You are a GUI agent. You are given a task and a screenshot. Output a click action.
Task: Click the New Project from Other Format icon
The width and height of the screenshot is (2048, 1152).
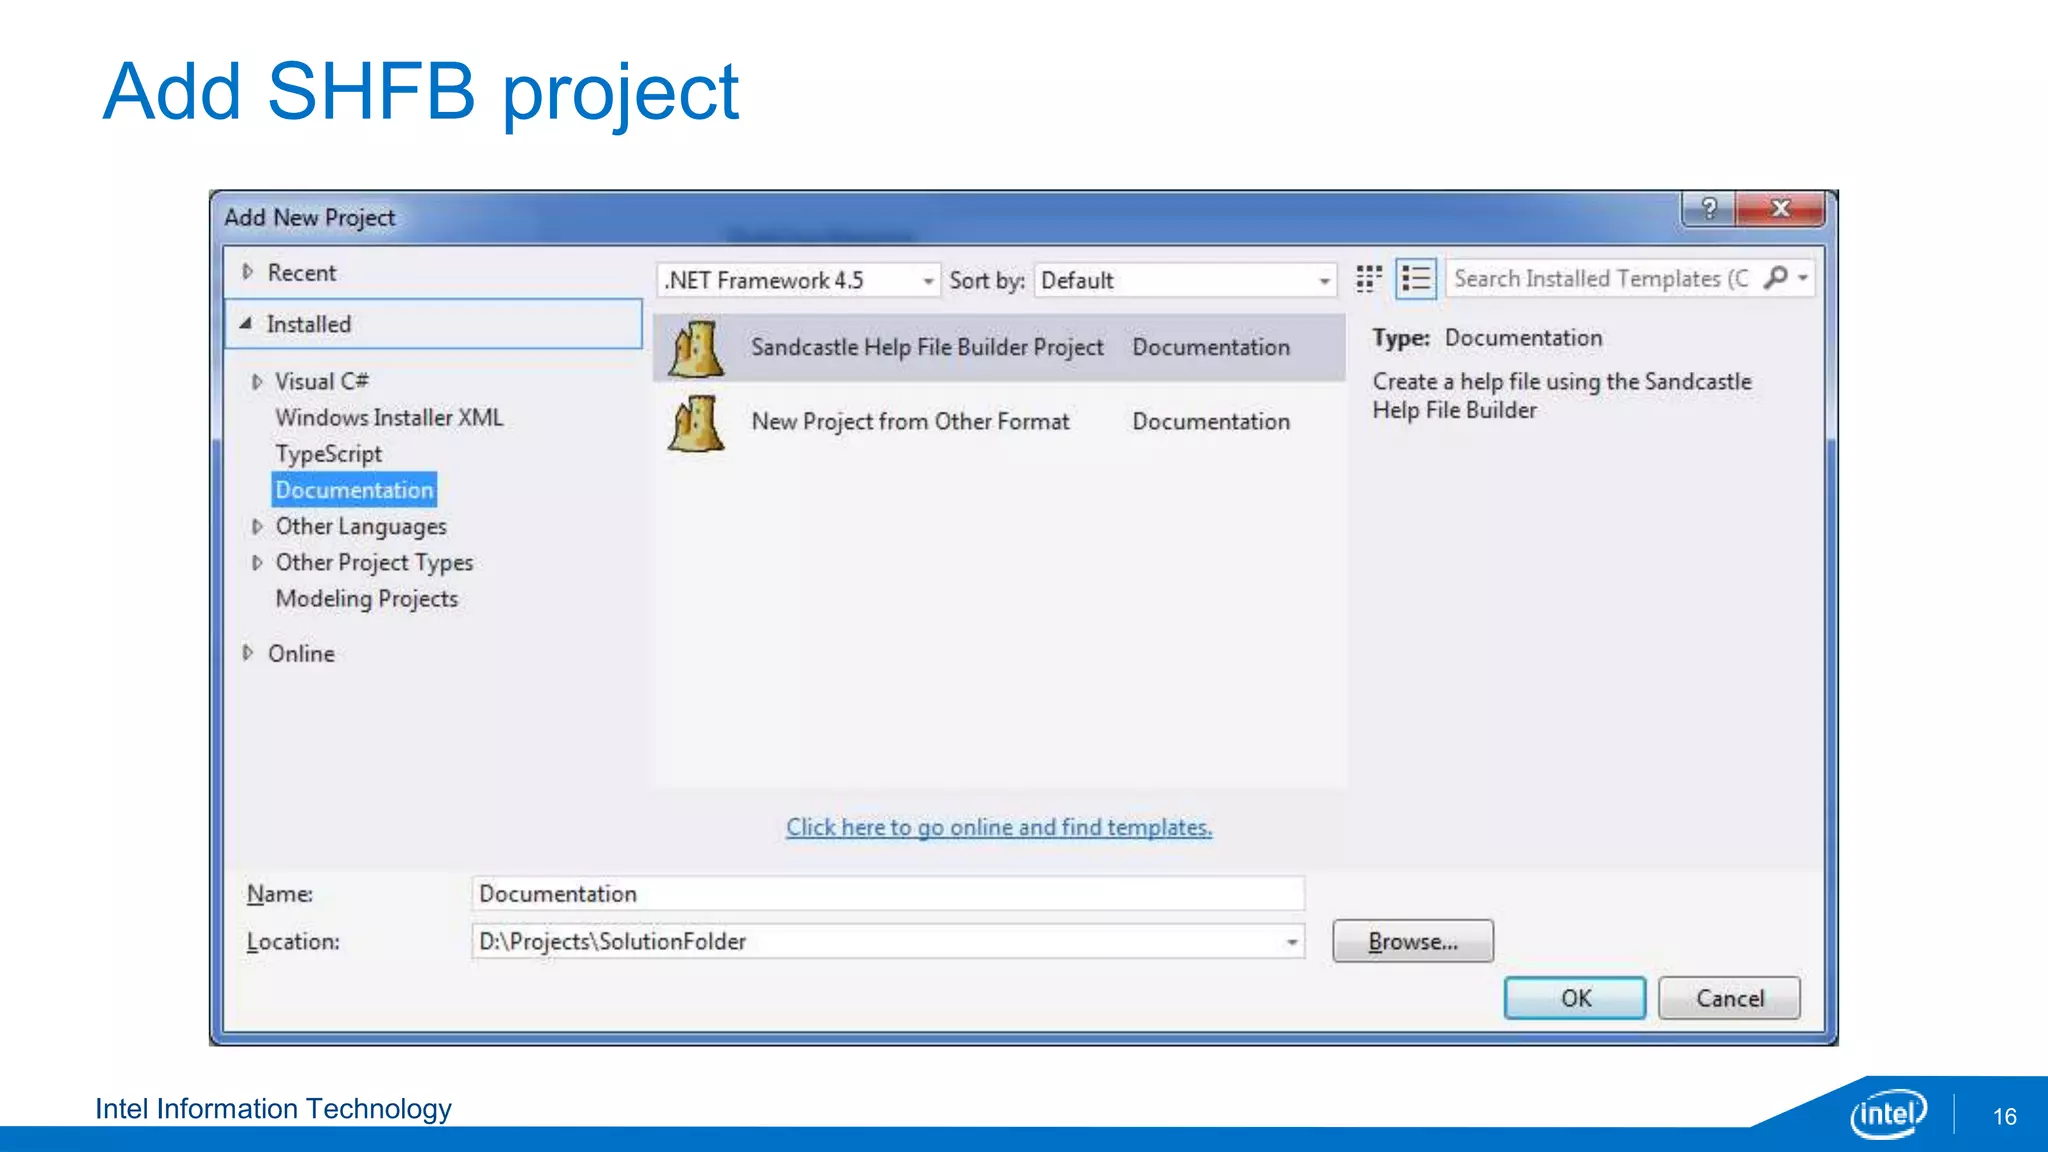(695, 422)
